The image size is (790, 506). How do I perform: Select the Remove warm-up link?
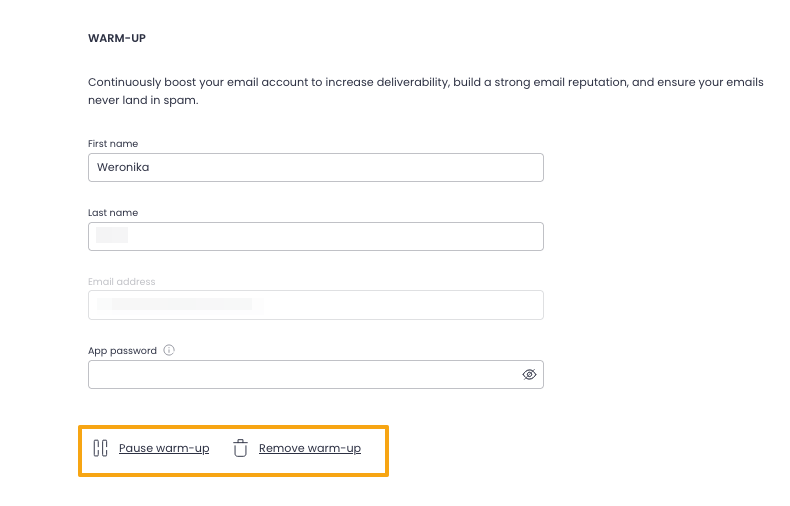click(310, 448)
